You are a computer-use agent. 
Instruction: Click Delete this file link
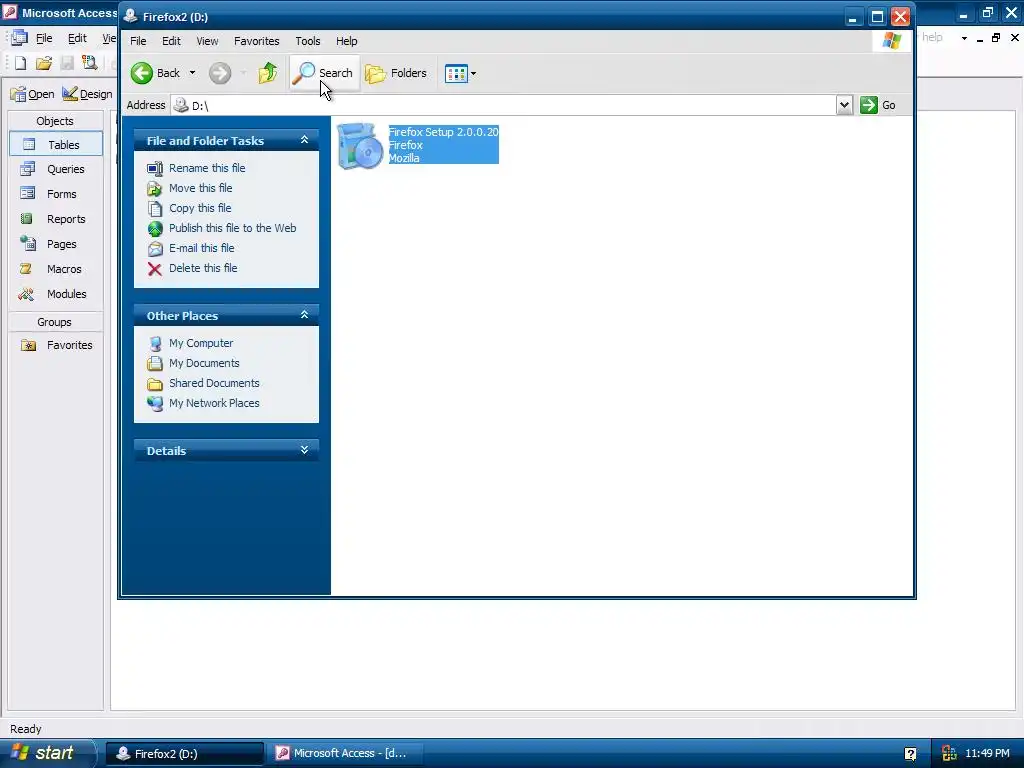[203, 268]
